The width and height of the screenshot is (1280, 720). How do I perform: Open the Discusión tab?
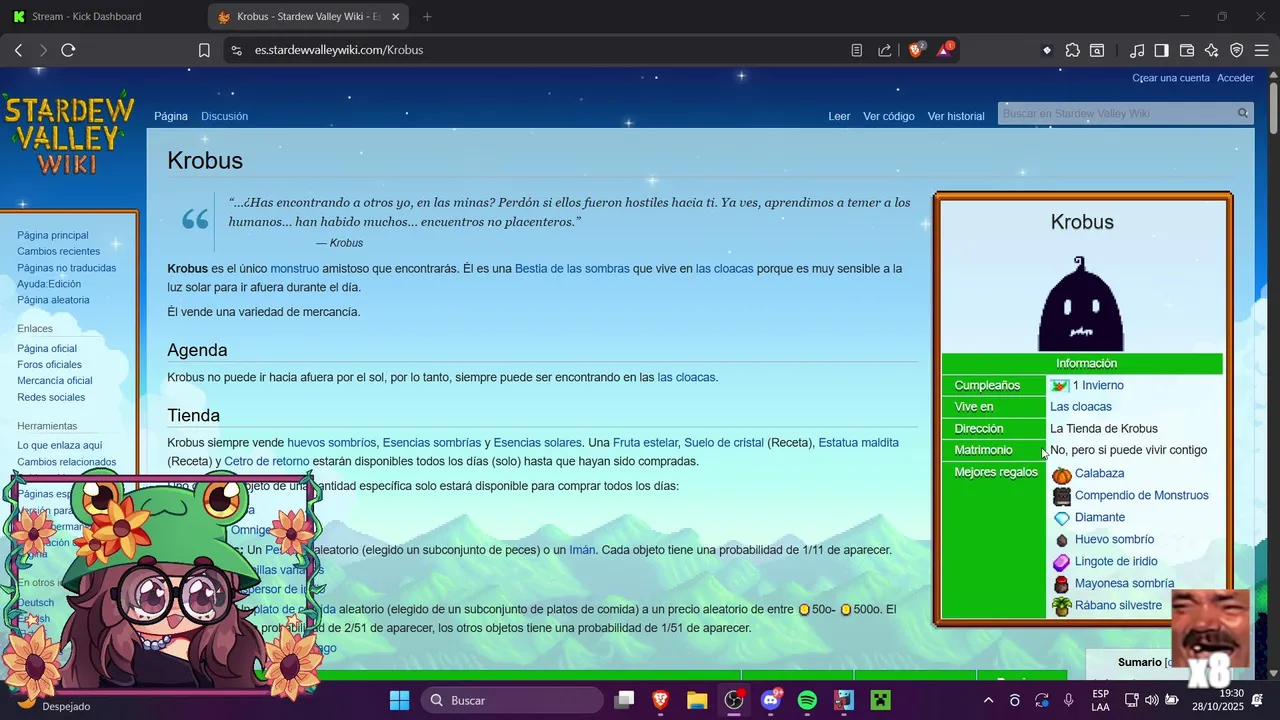pyautogui.click(x=224, y=116)
